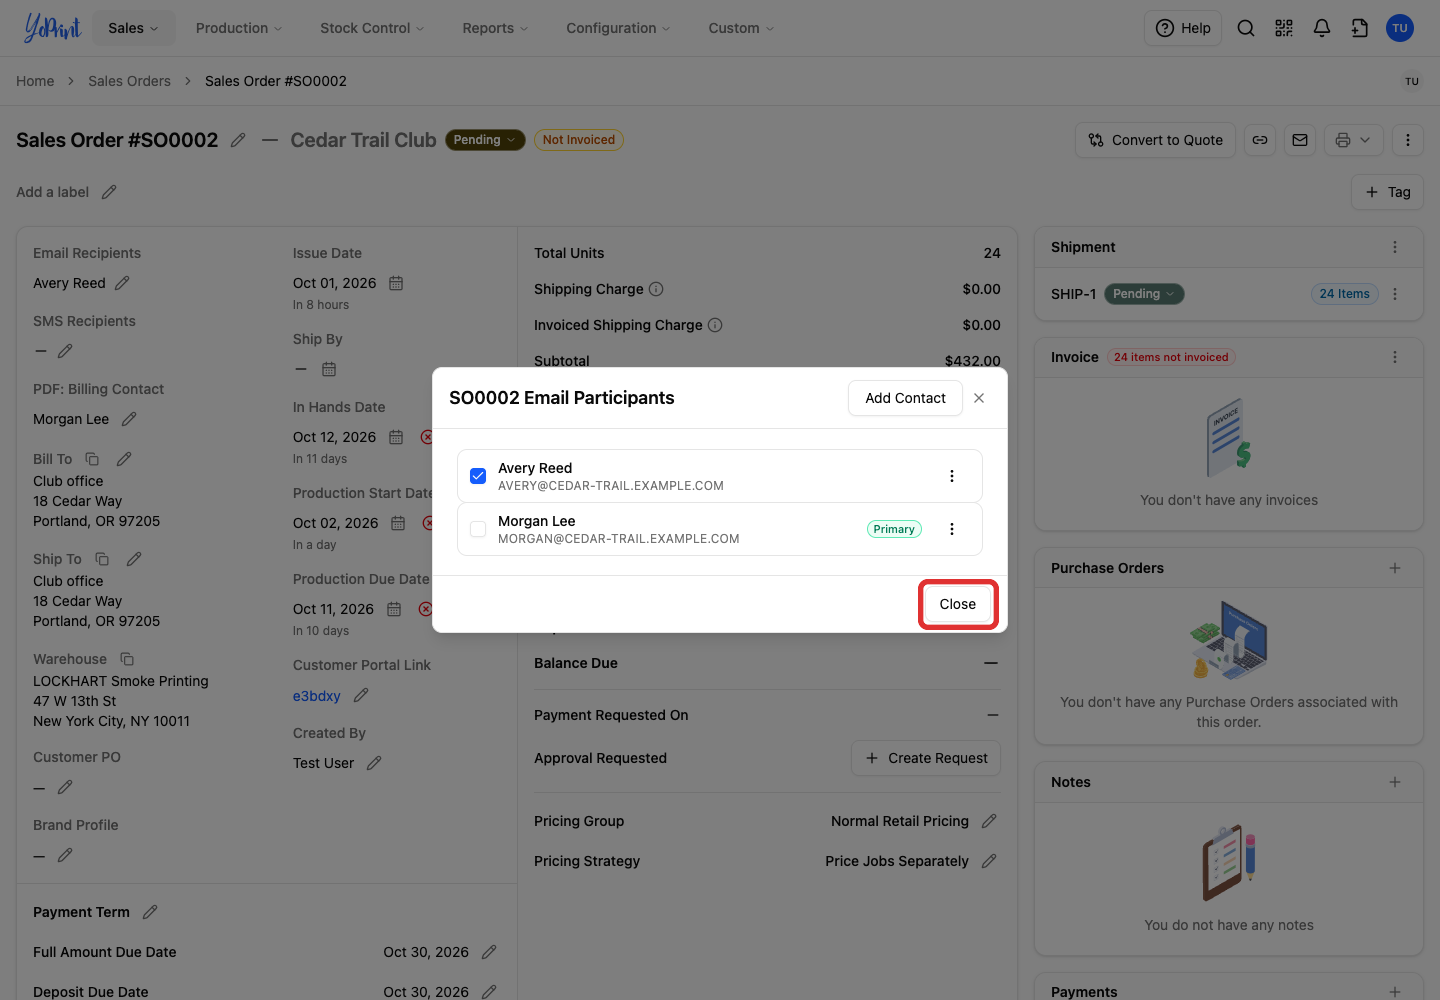Open the notifications bell

click(1322, 28)
